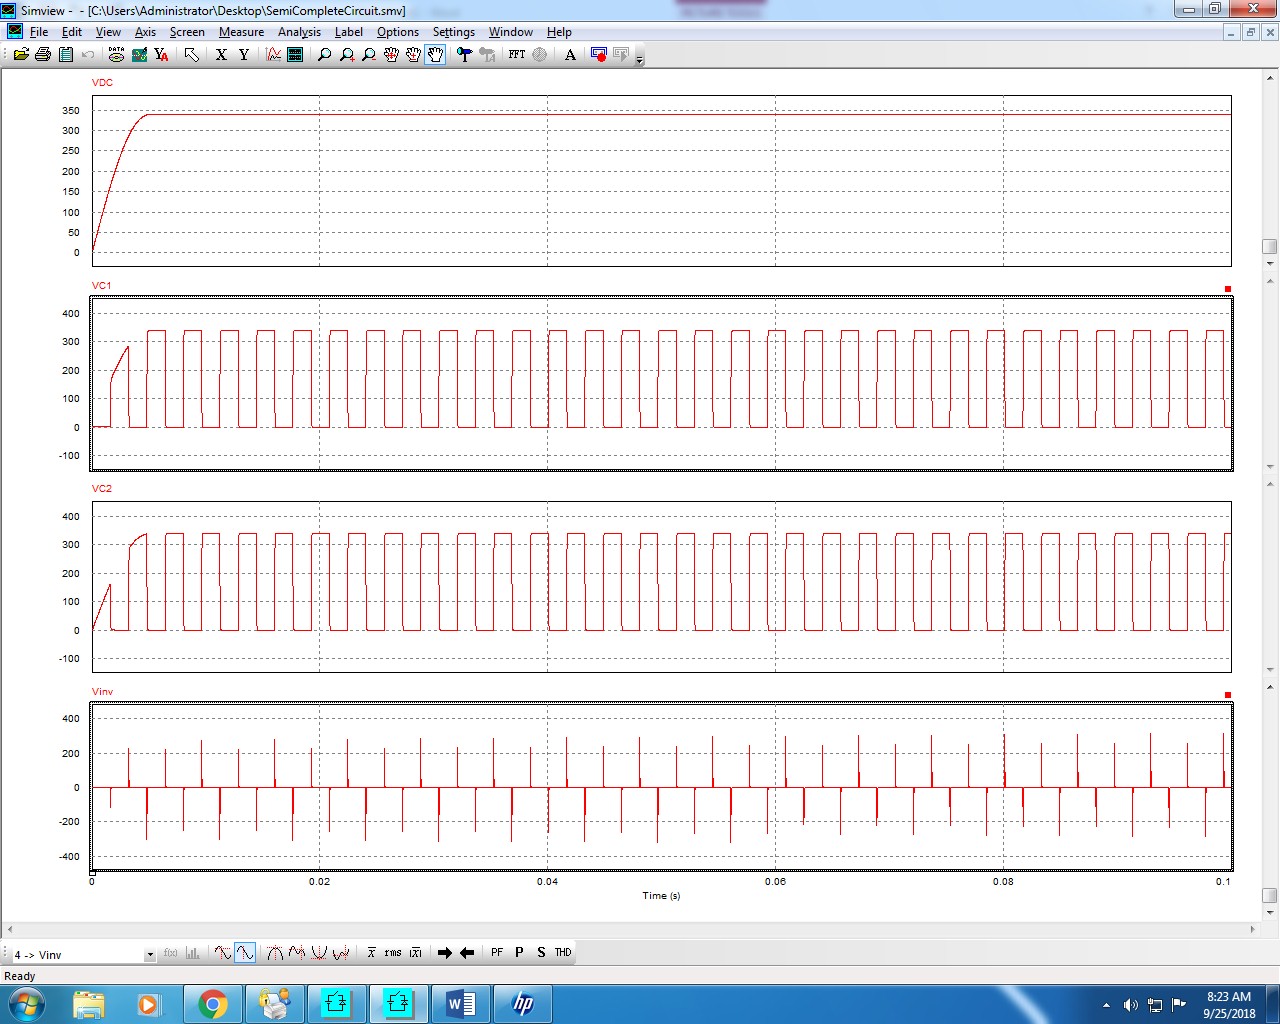Click the measure marker icon
1280x1024 pixels.
[x=464, y=54]
